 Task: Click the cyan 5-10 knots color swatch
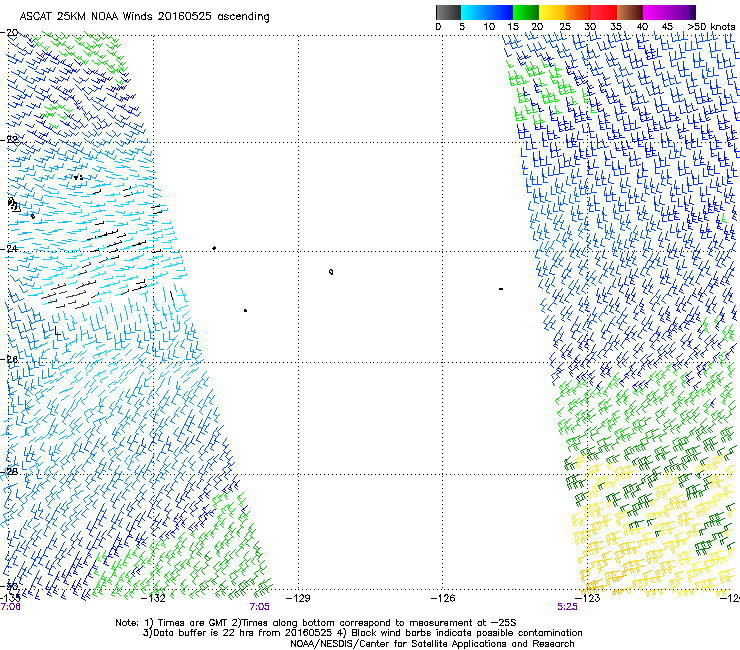(x=474, y=12)
